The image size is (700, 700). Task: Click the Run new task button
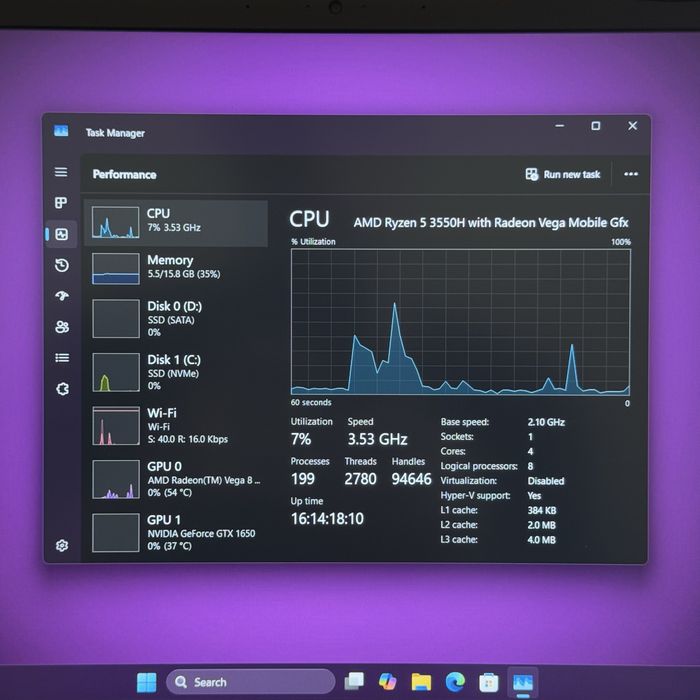[x=563, y=174]
